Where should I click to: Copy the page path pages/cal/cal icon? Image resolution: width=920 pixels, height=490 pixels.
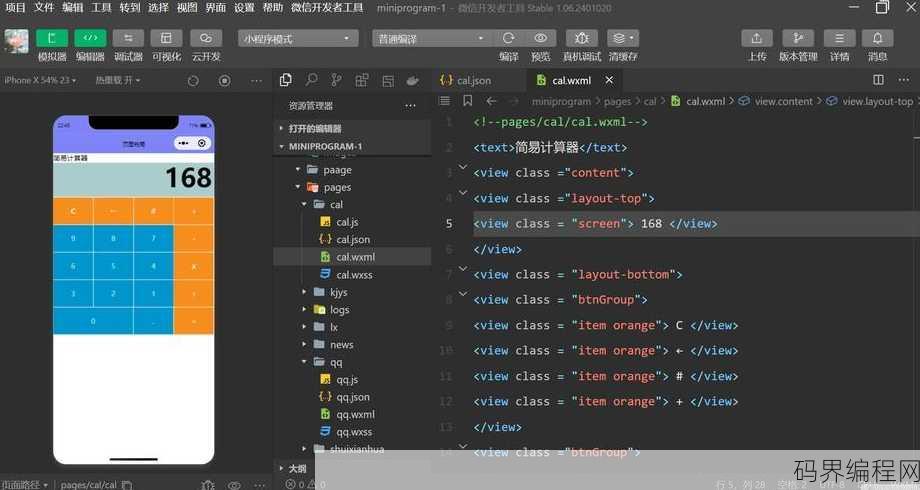(127, 485)
